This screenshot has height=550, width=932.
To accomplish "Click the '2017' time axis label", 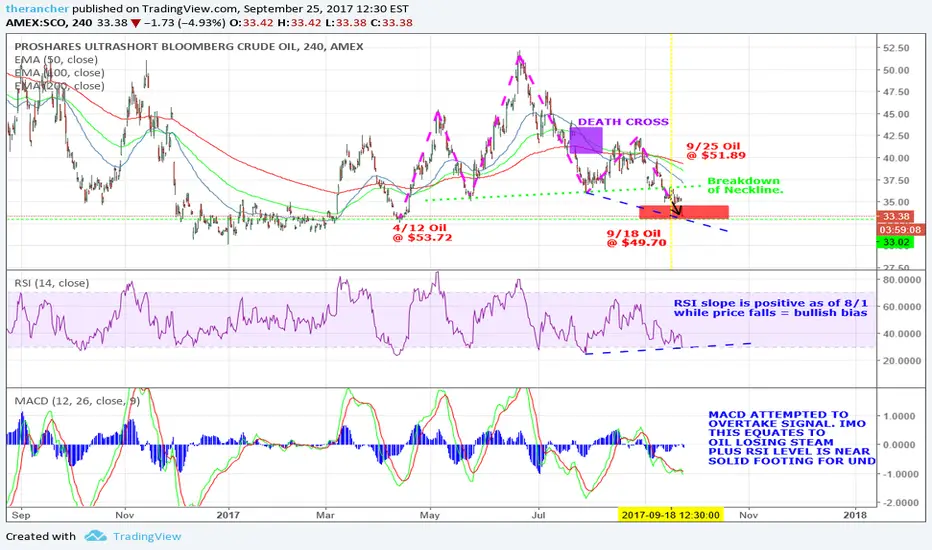I will pyautogui.click(x=228, y=515).
